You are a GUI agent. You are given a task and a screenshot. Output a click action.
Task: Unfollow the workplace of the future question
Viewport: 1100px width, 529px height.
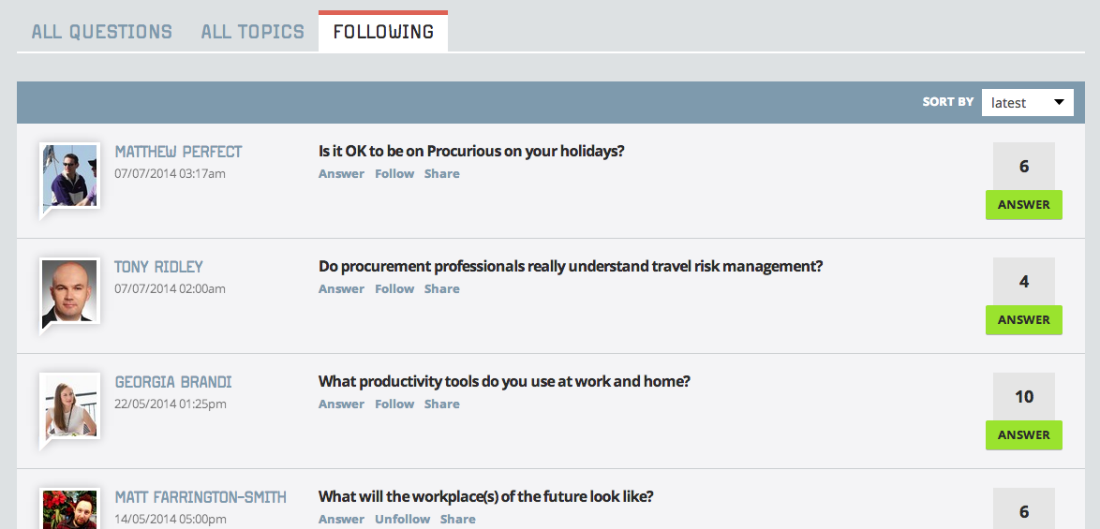(x=402, y=519)
